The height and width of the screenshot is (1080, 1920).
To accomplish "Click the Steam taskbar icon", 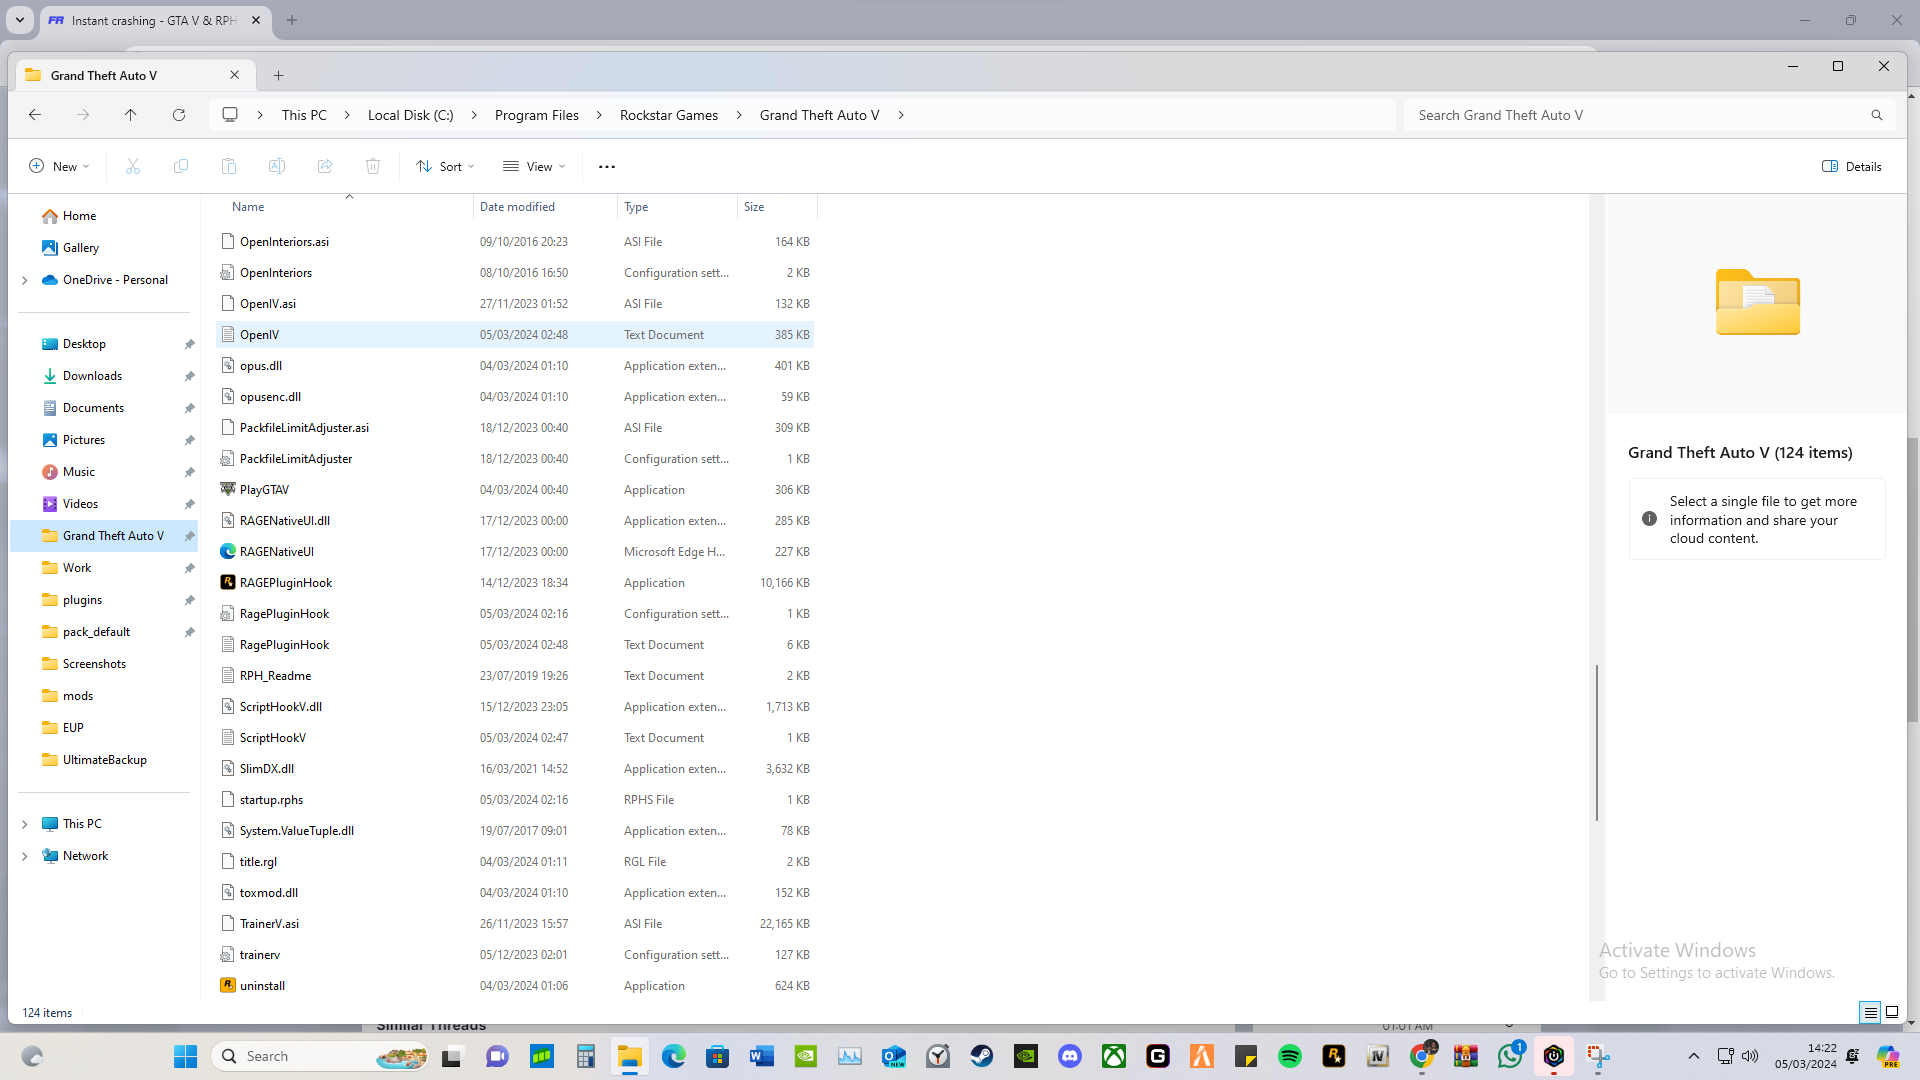I will 982,1056.
